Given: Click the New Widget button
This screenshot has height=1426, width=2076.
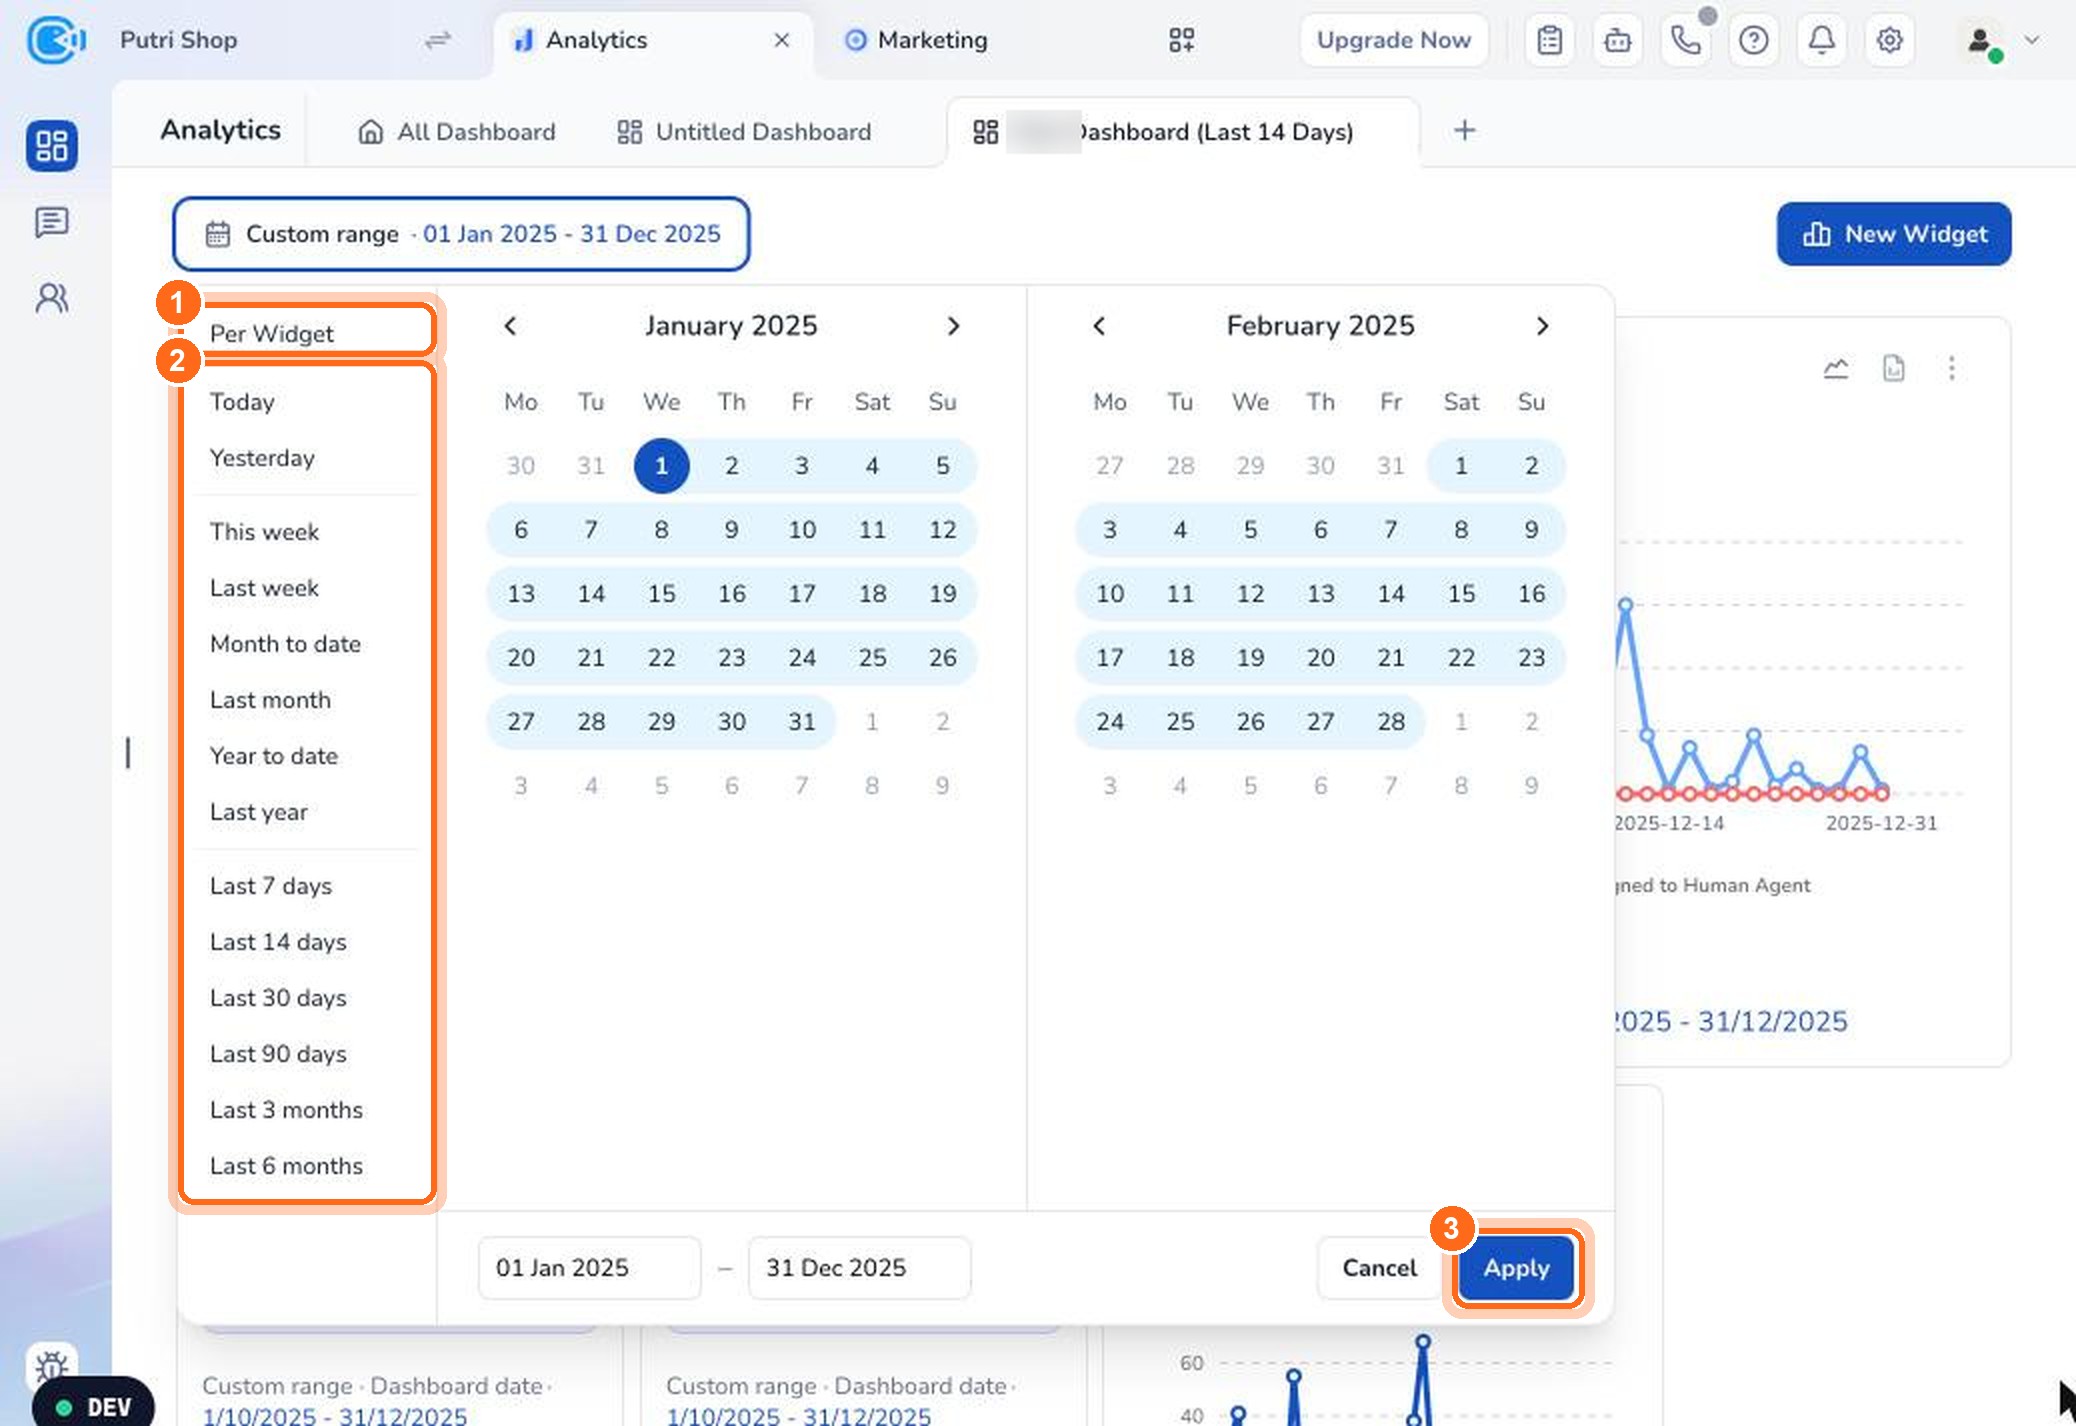Looking at the screenshot, I should (x=1894, y=234).
